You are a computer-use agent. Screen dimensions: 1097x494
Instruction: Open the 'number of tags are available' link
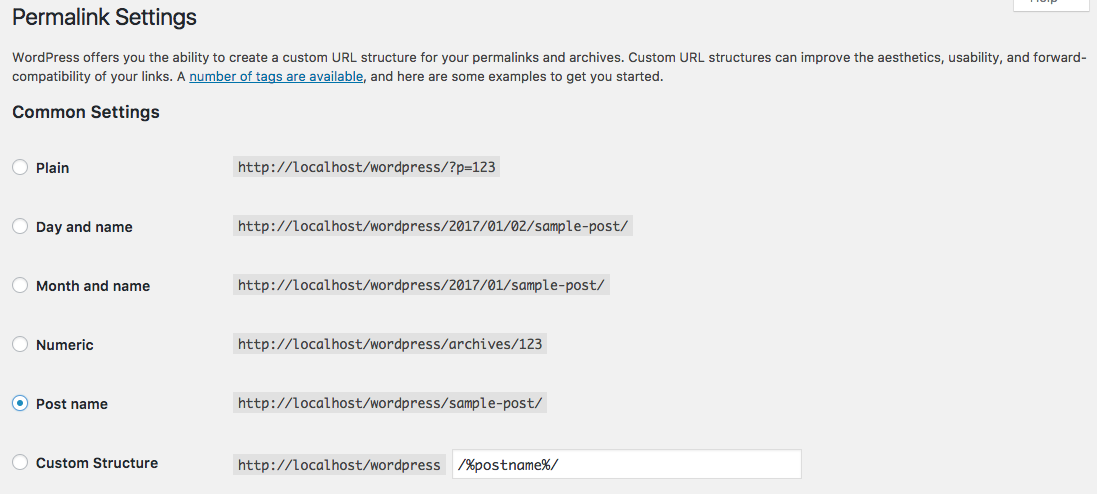276,77
